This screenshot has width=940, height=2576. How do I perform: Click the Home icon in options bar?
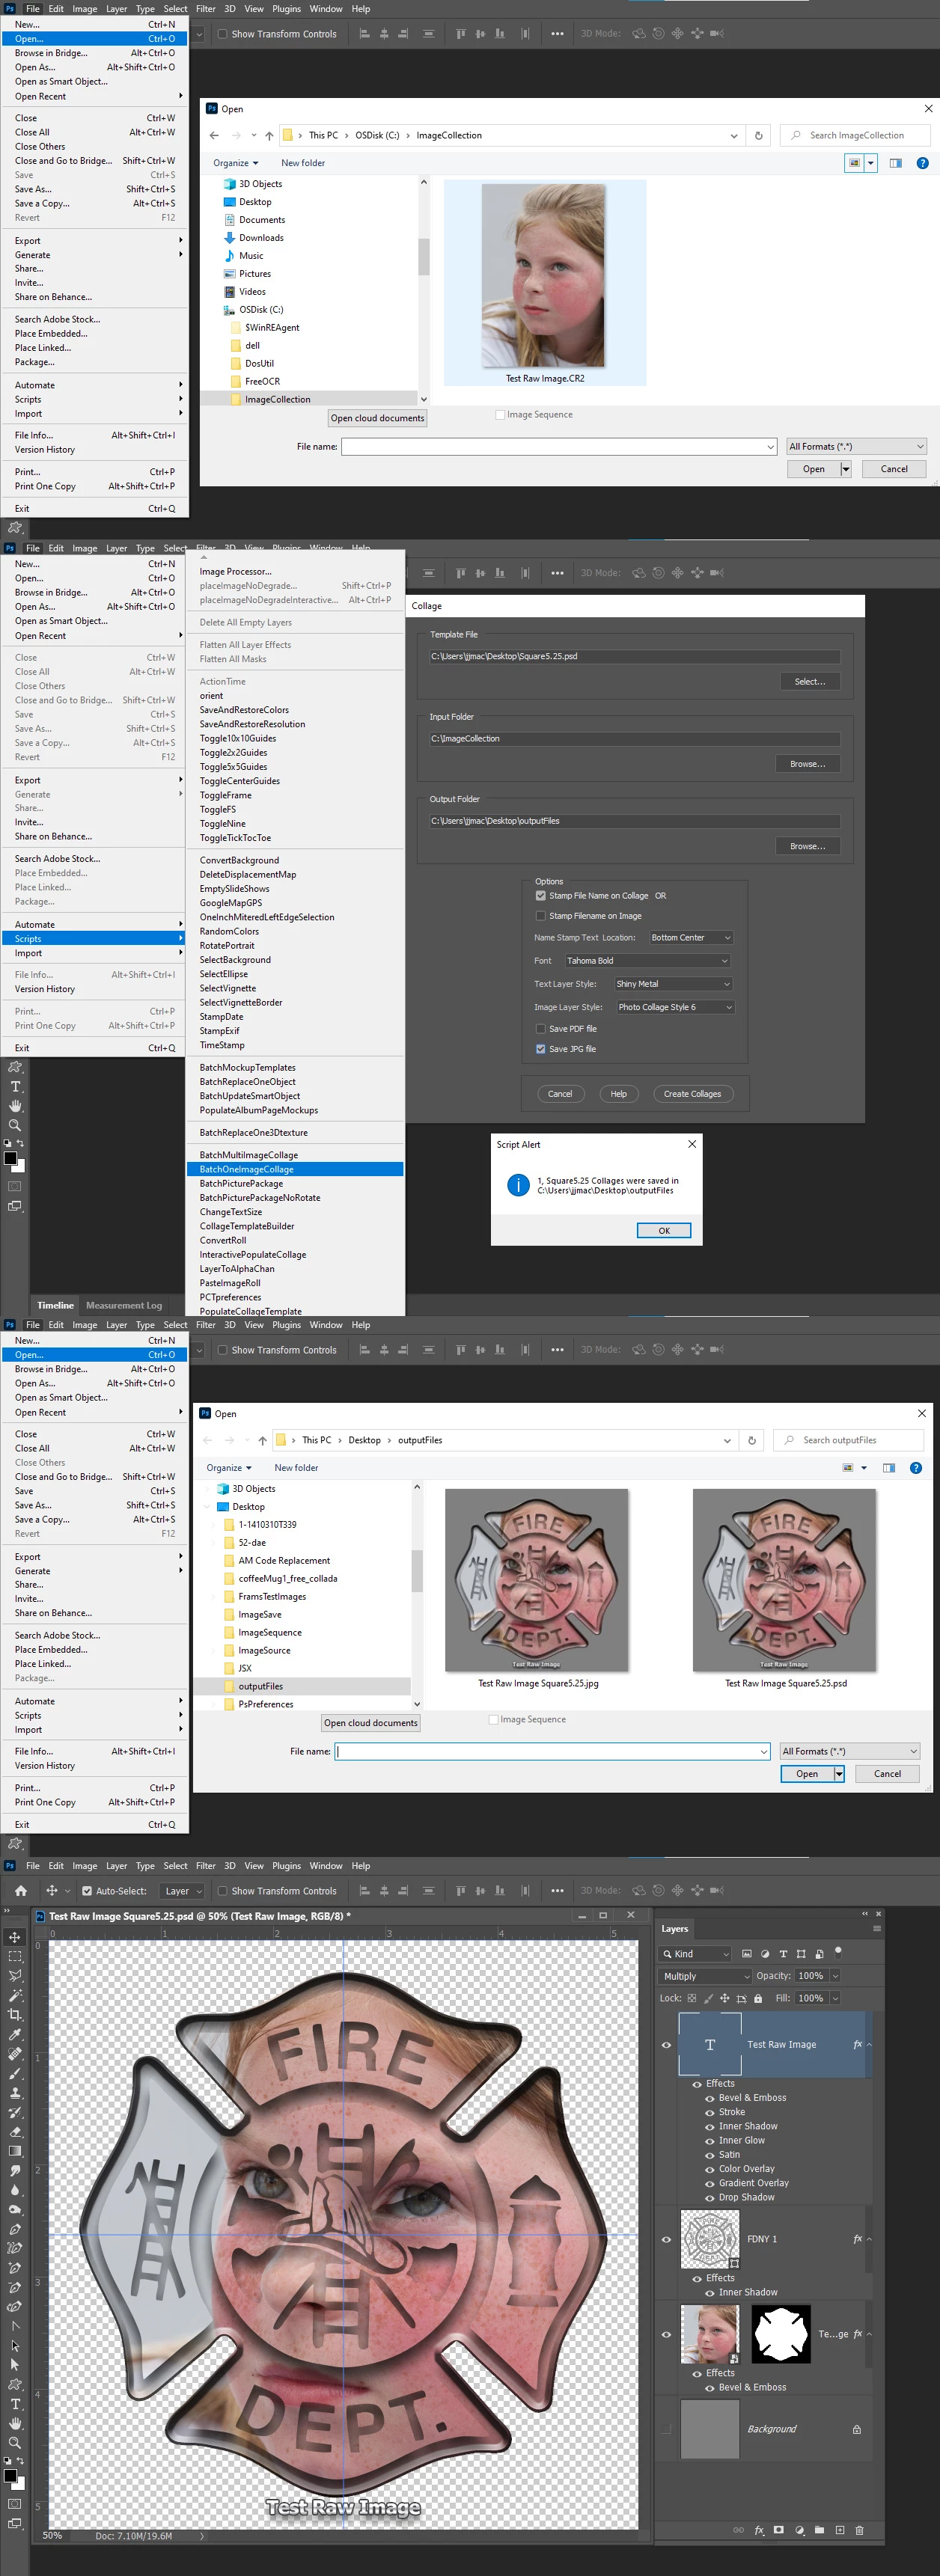[21, 1890]
